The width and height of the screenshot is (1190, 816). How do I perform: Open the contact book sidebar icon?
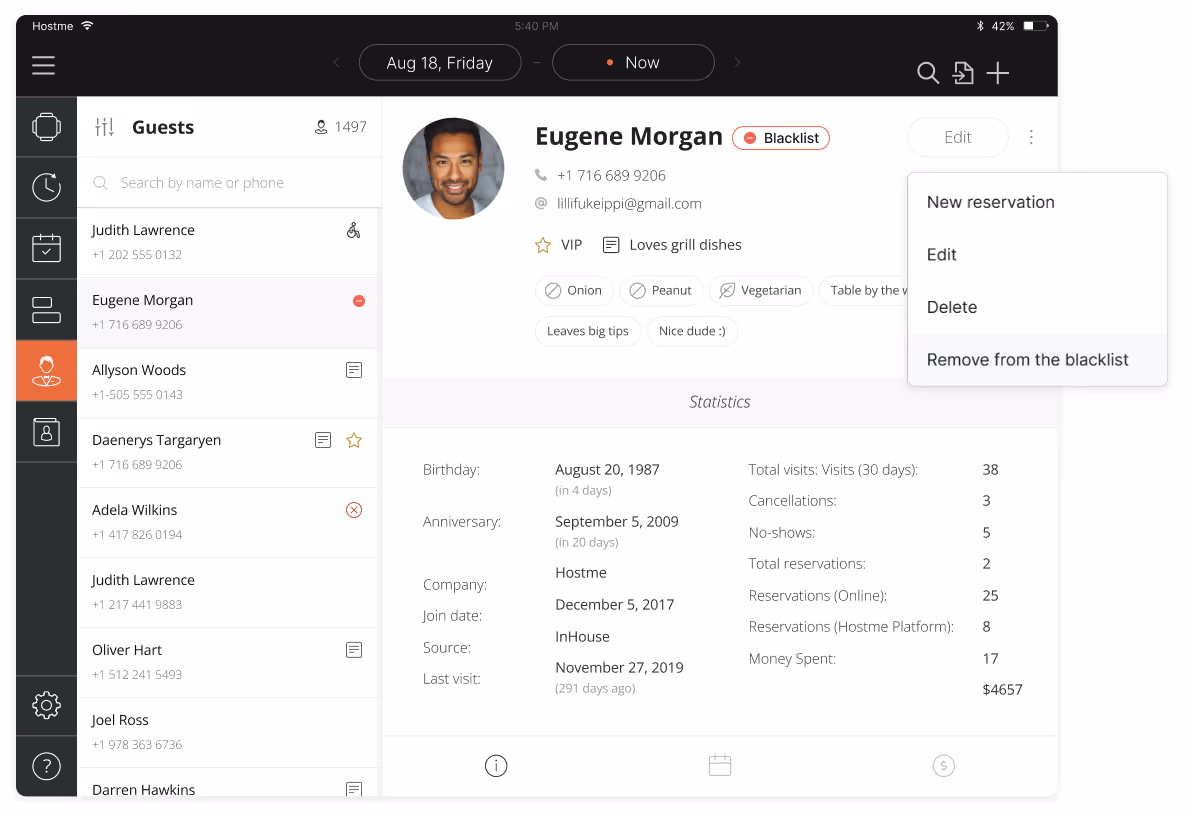point(46,432)
